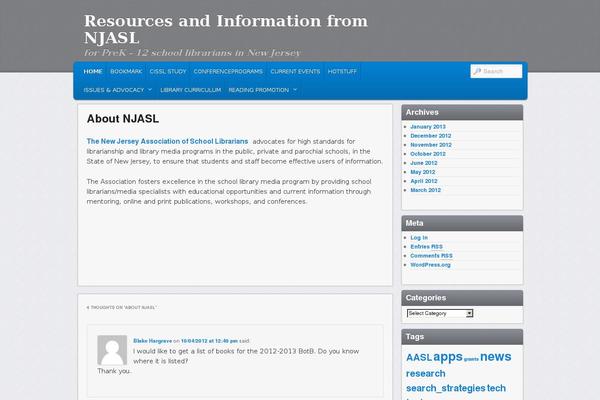Follow the New Jersey Association of School Librarians link
Image resolution: width=600 pixels, height=400 pixels.
pos(167,141)
